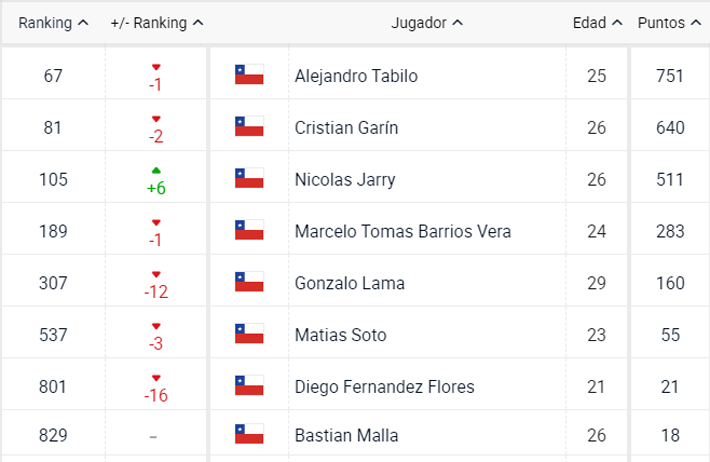The width and height of the screenshot is (710, 462).
Task: Click Chile flag beside Nicolas Jarry
Action: (x=249, y=178)
